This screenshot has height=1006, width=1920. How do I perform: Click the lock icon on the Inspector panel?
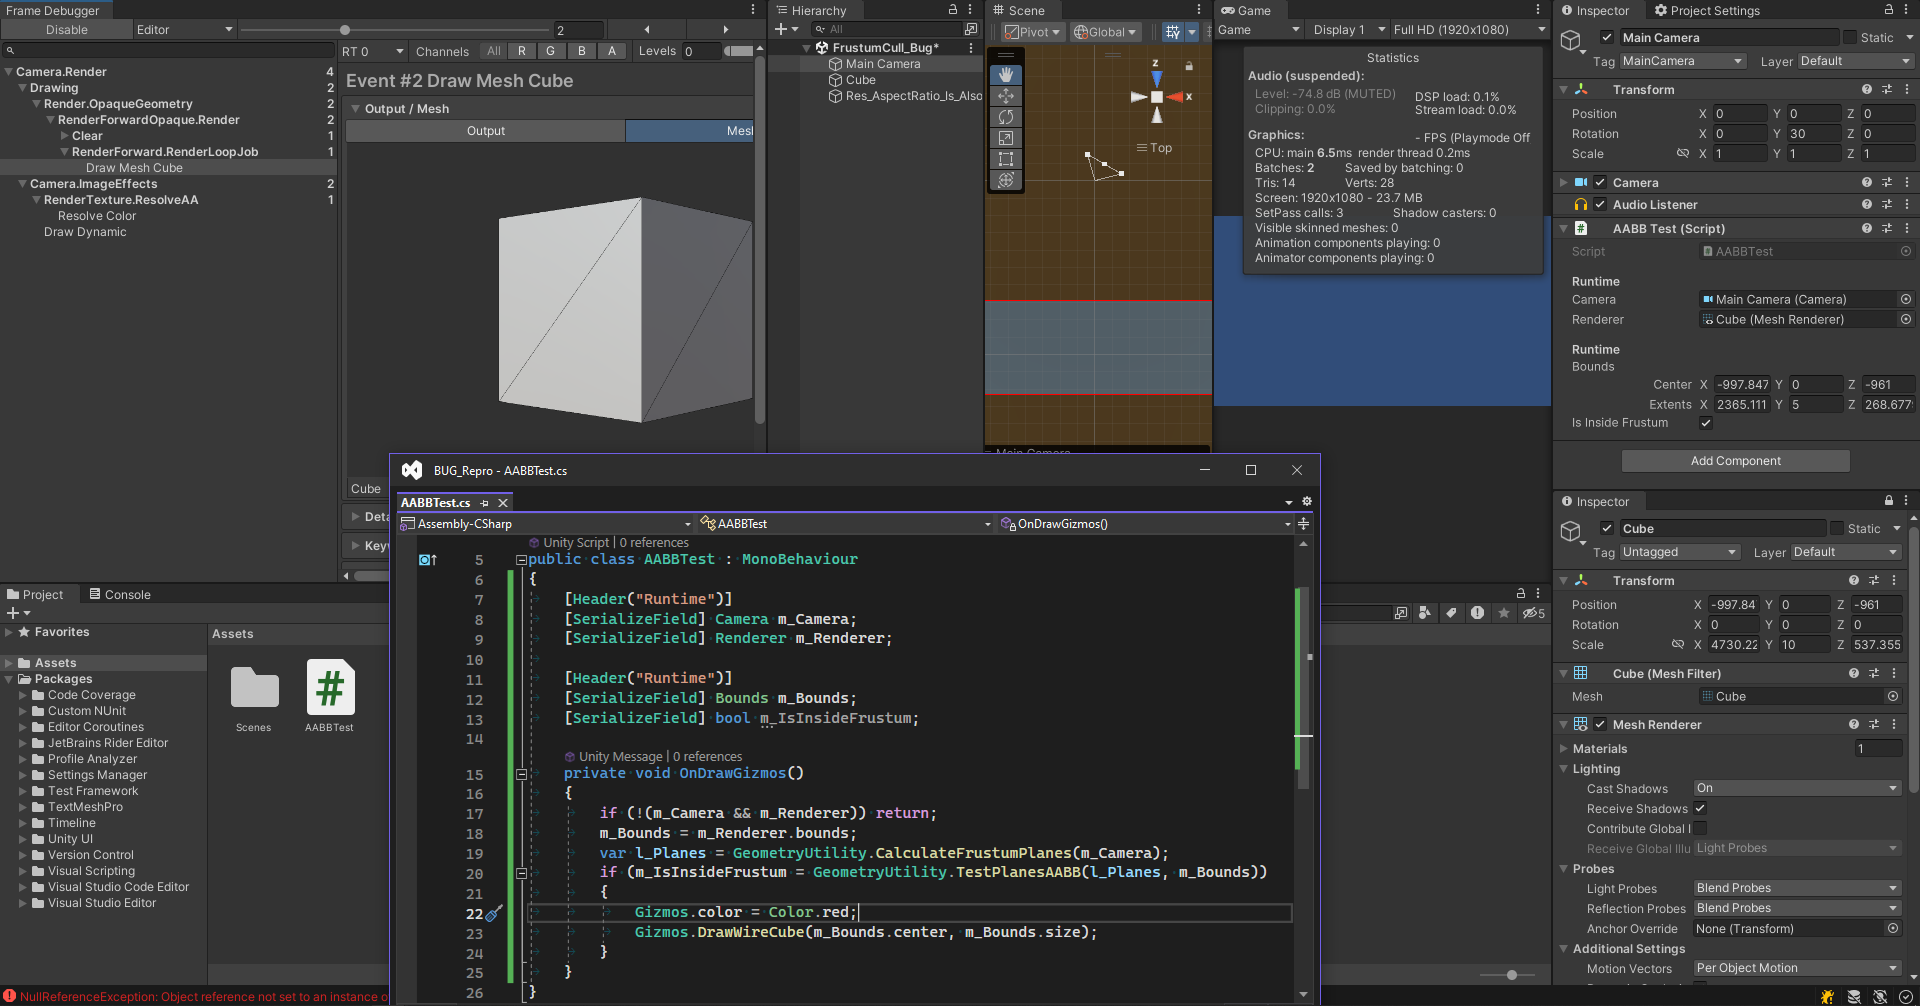coord(1888,10)
